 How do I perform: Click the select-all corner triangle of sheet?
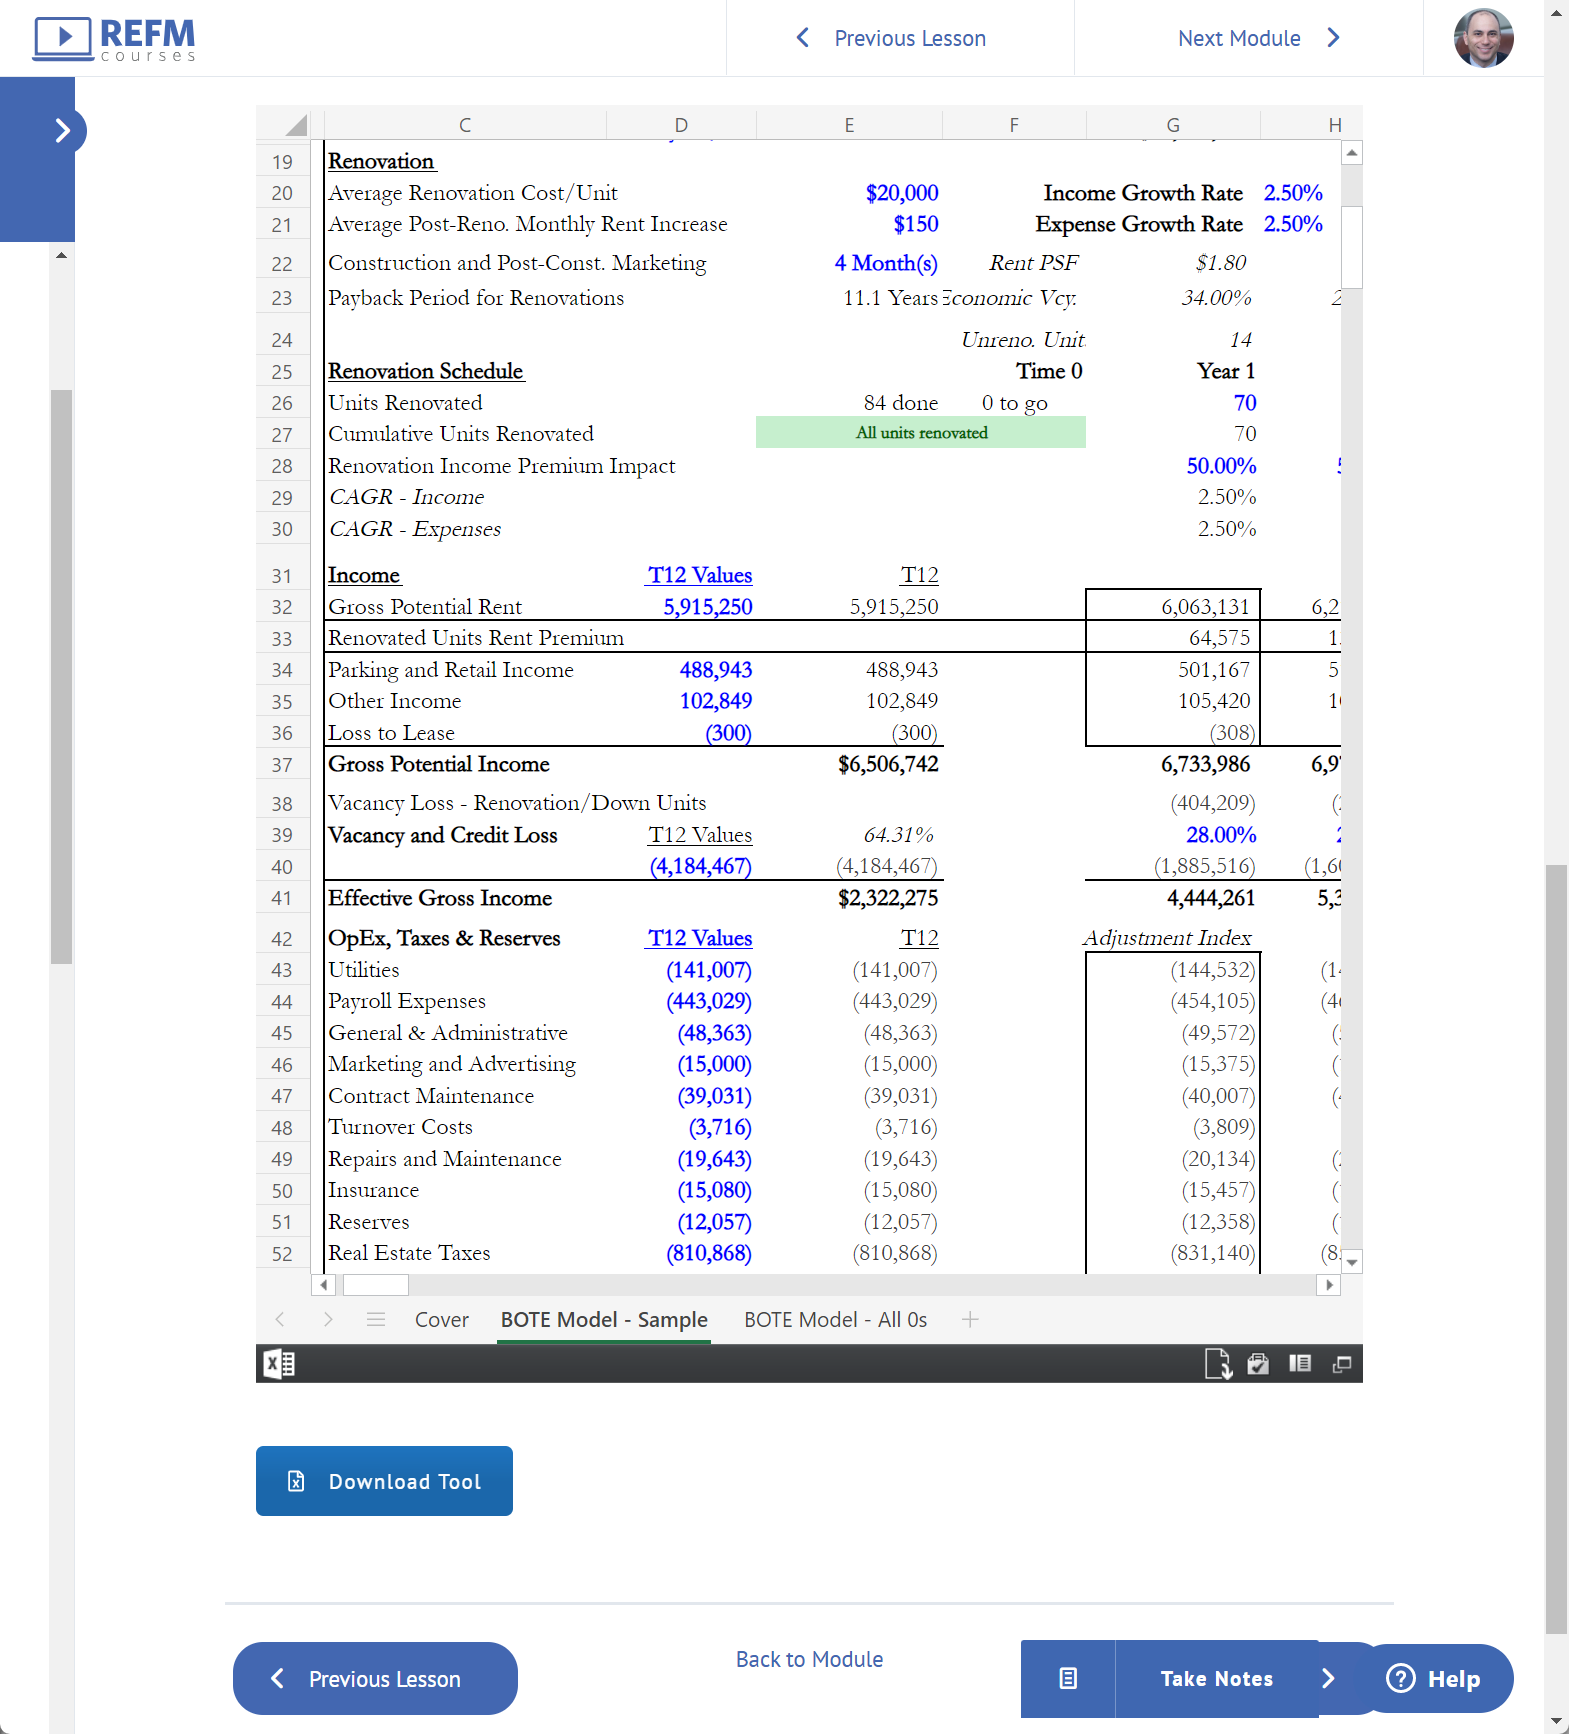[294, 125]
